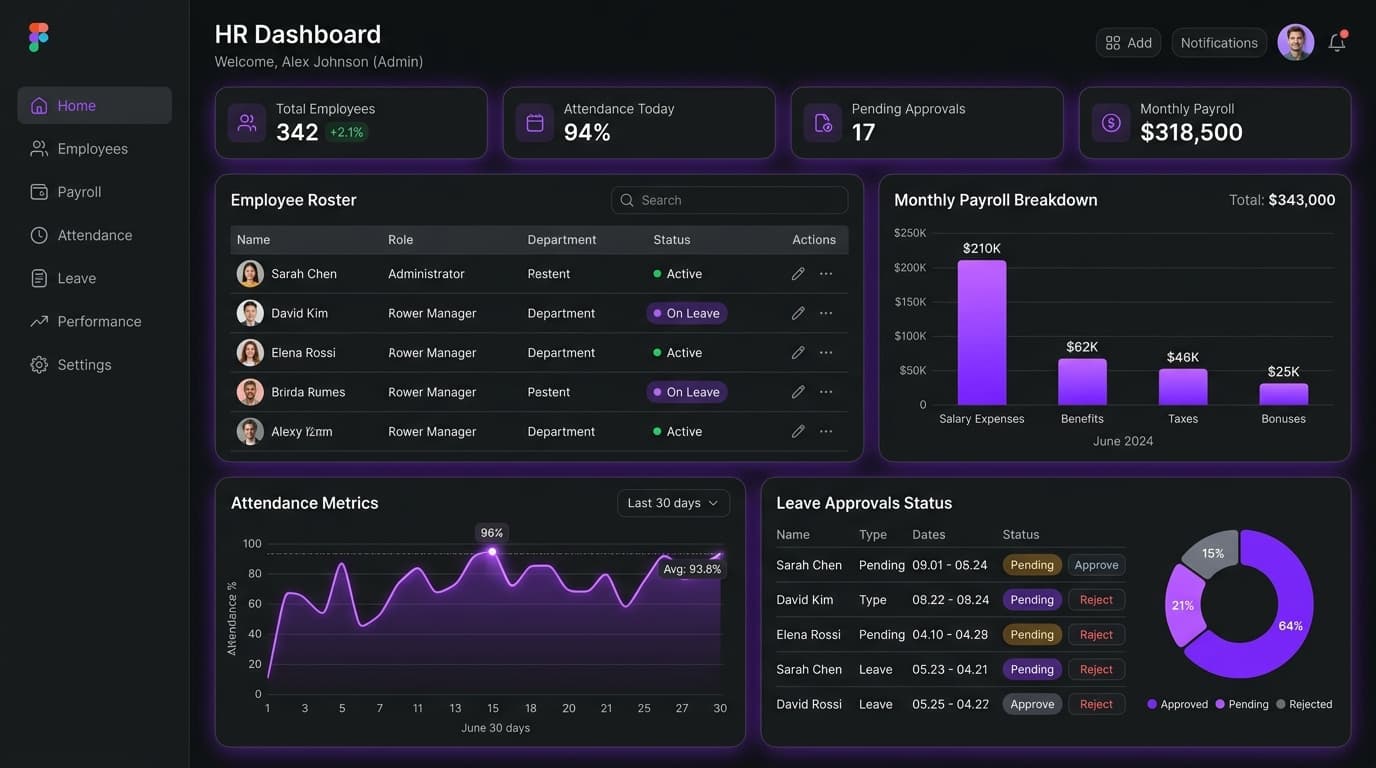Reject David Kim's leave request

[1096, 600]
